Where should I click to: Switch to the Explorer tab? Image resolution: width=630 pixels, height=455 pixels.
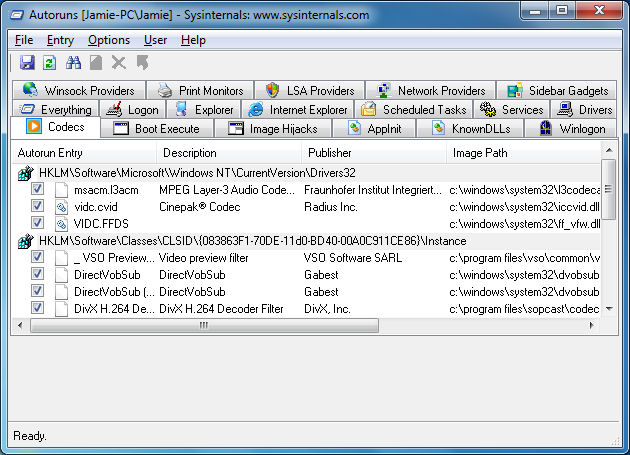204,109
